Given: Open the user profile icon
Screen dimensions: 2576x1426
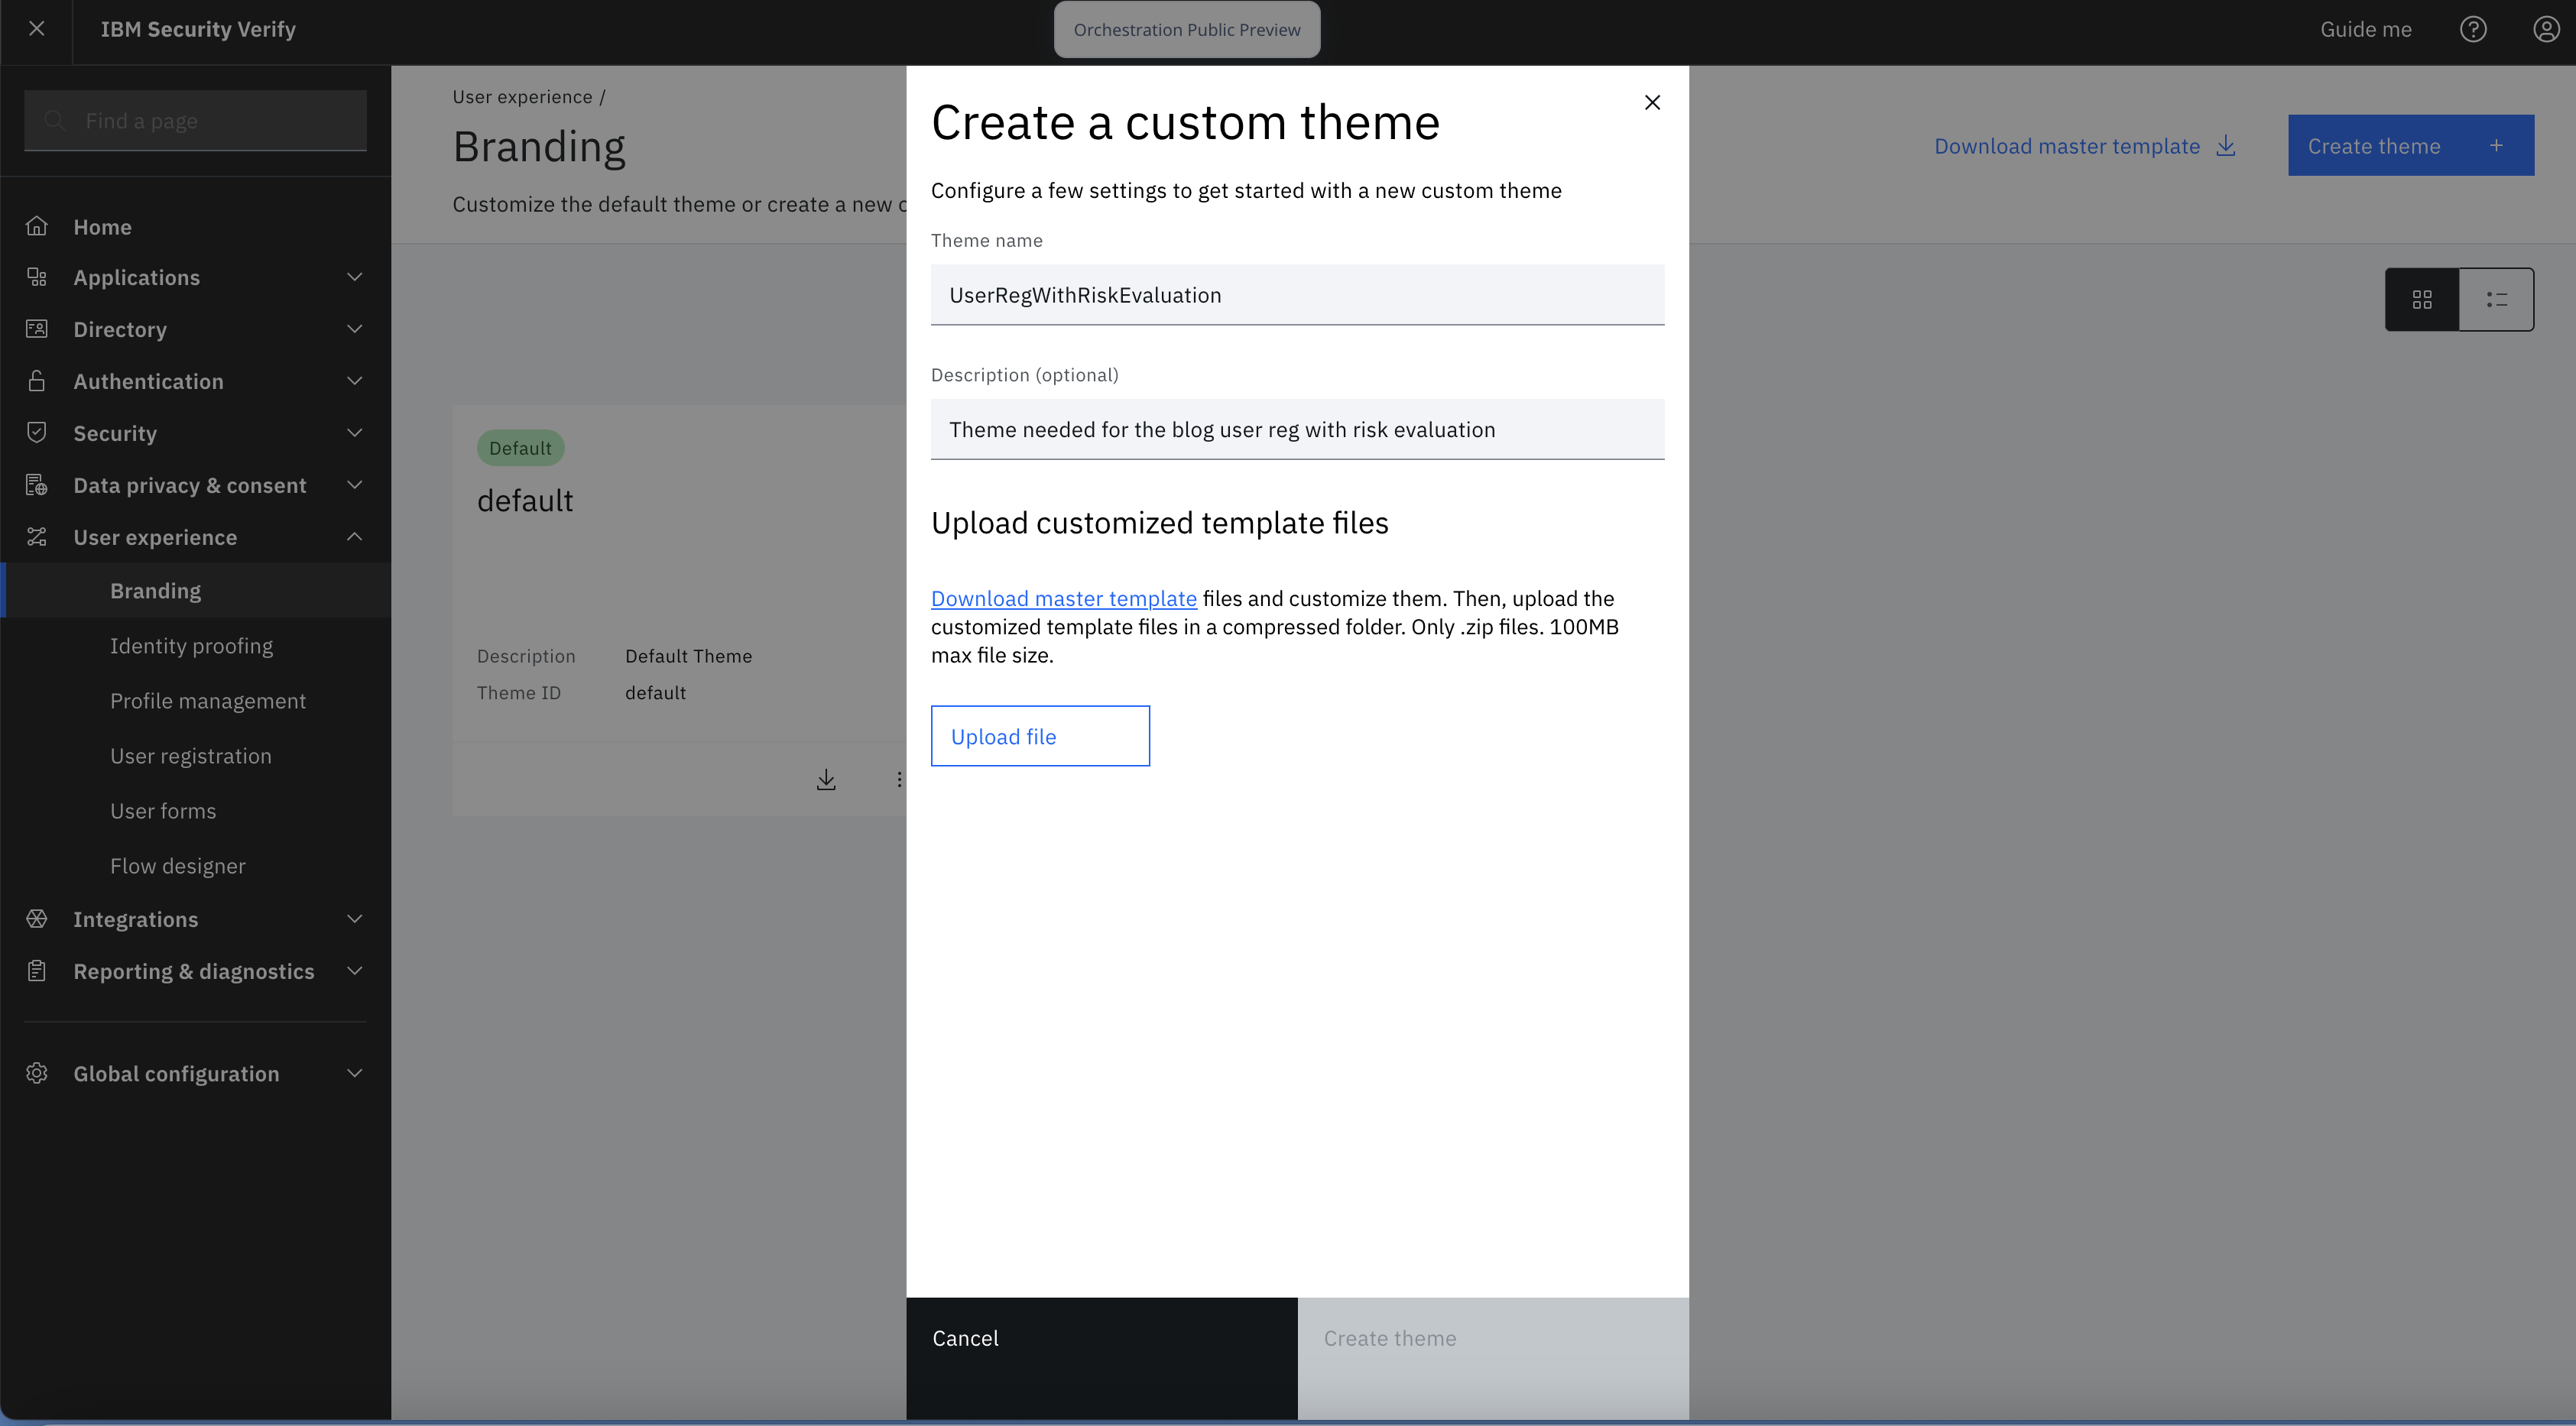Looking at the screenshot, I should click(2545, 29).
